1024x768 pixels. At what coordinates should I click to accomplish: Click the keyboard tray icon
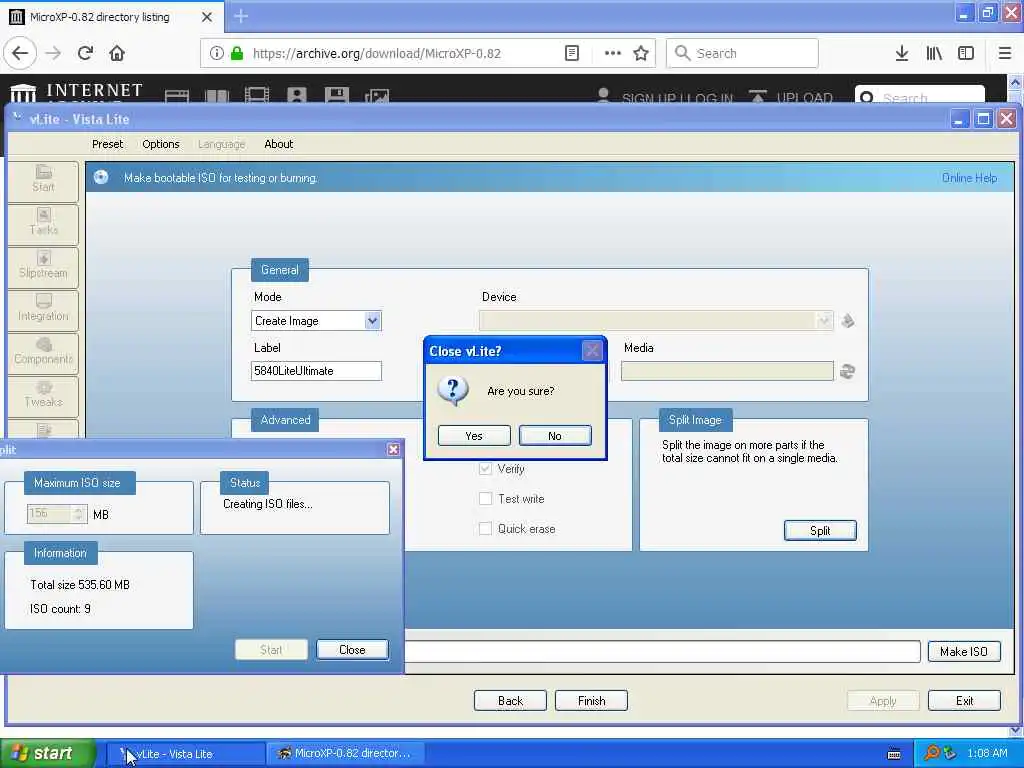click(x=894, y=754)
